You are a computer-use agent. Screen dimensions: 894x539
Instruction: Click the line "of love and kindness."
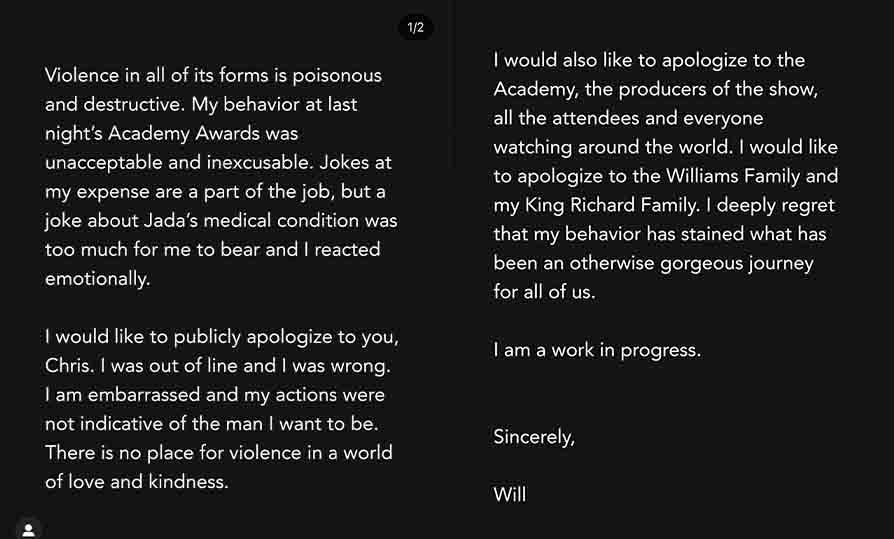click(137, 482)
